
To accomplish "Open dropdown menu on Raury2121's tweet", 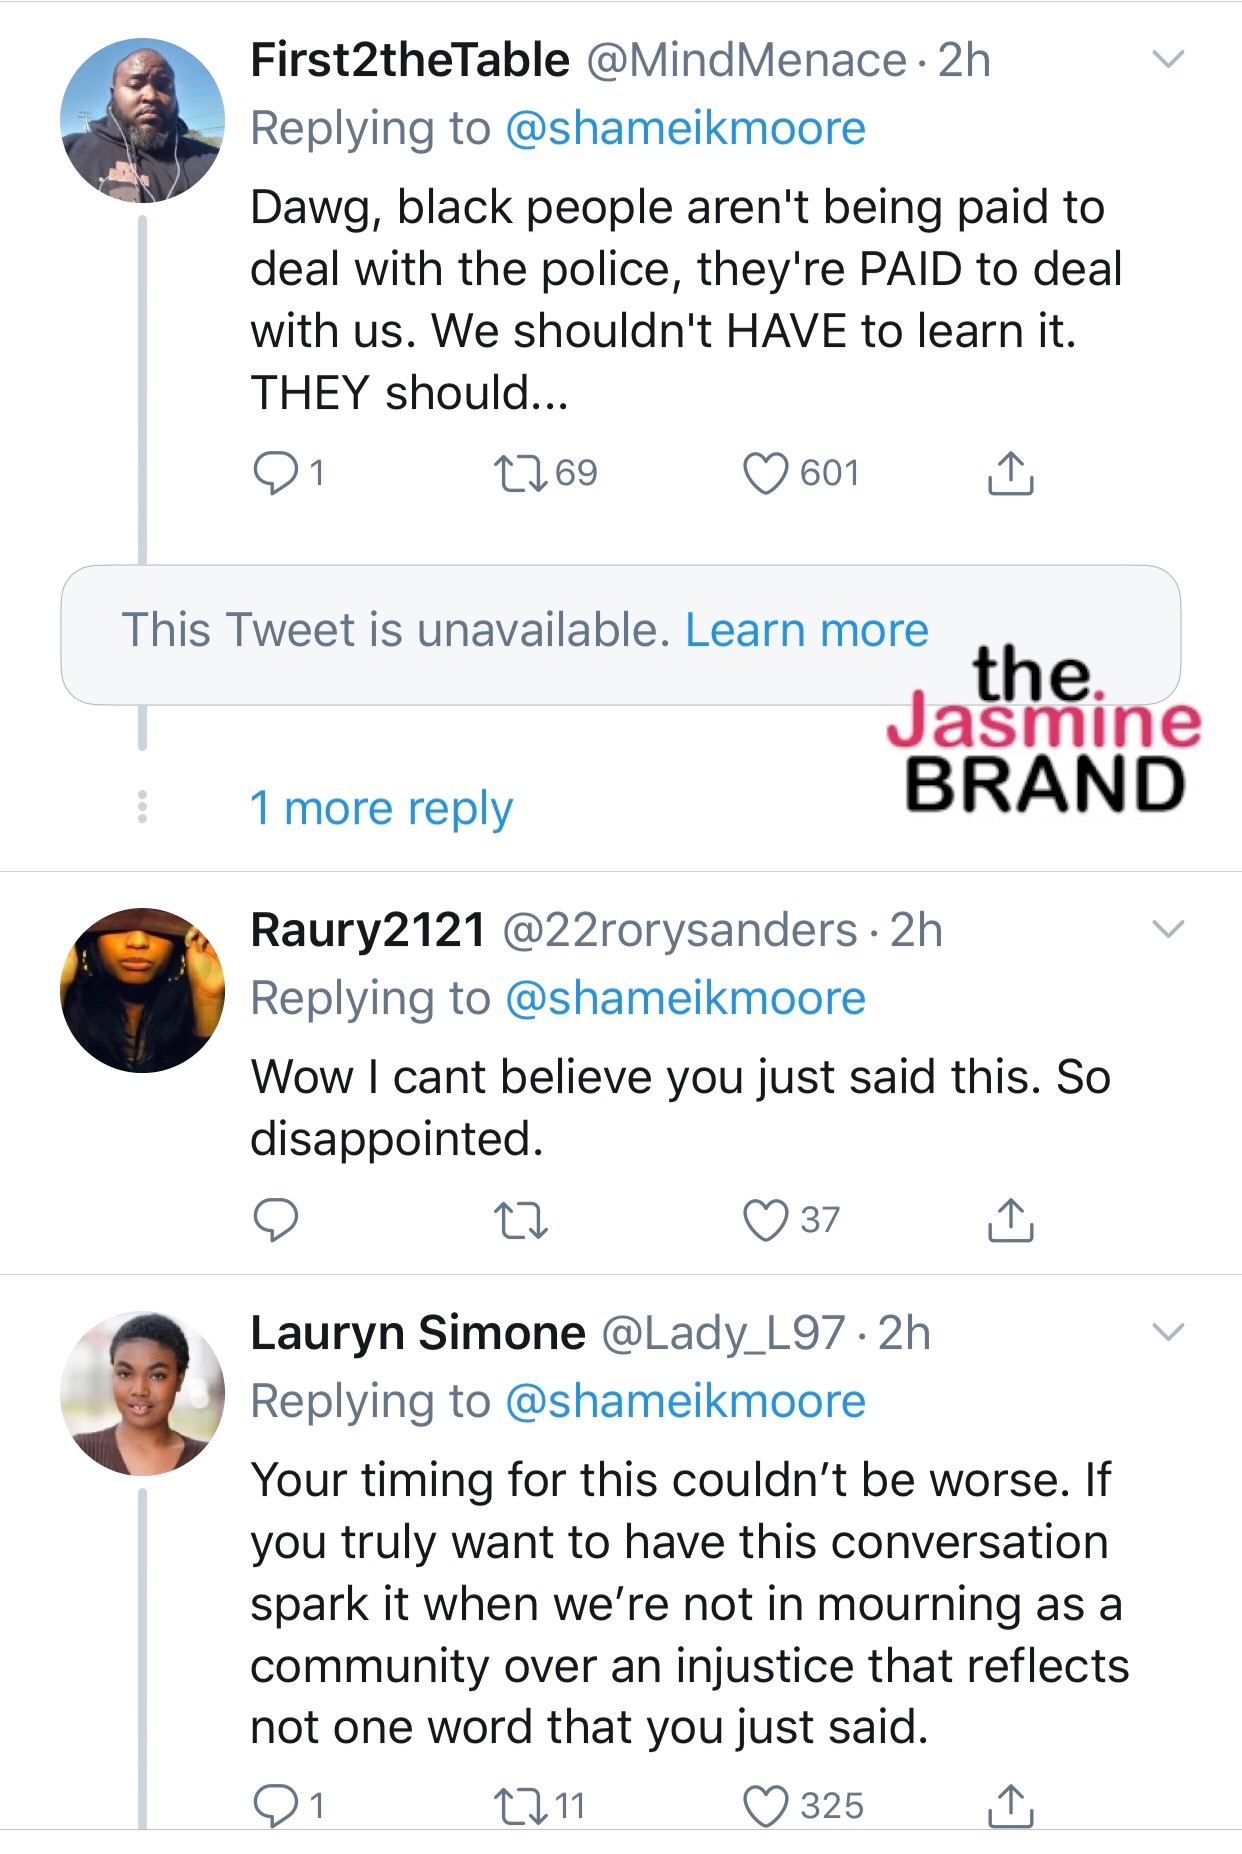I will (x=1168, y=929).
